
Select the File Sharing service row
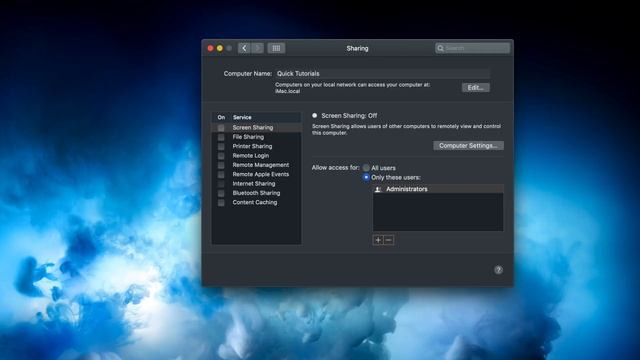(257, 137)
